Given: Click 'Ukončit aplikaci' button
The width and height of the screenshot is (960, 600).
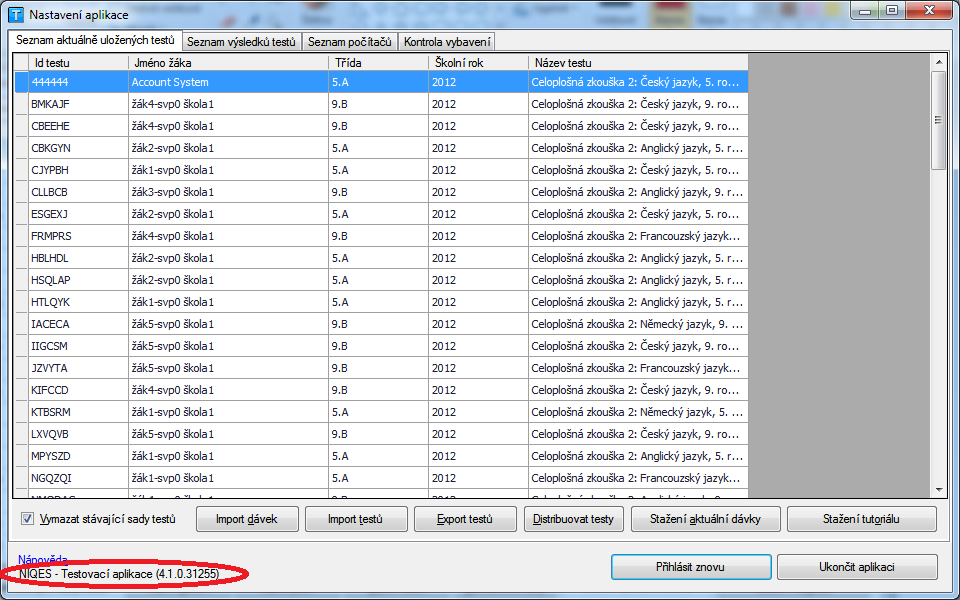Looking at the screenshot, I should pyautogui.click(x=857, y=567).
